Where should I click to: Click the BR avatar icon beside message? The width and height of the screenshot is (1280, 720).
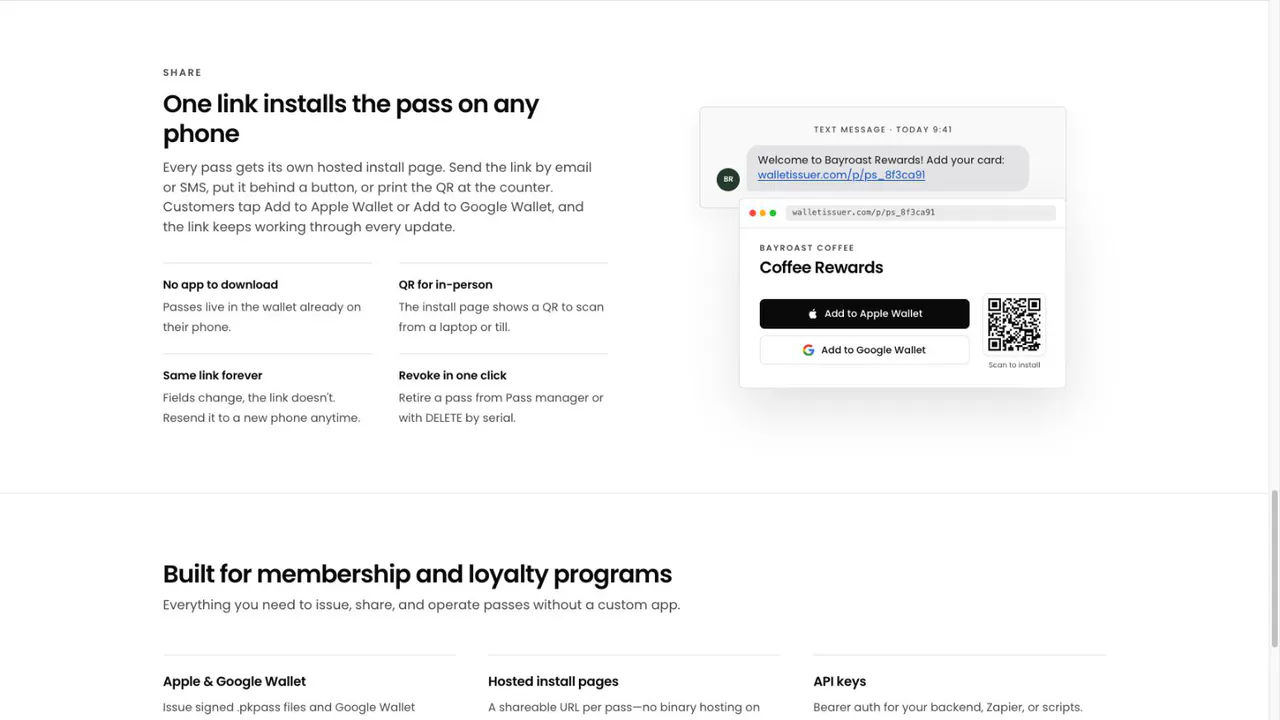pos(728,179)
